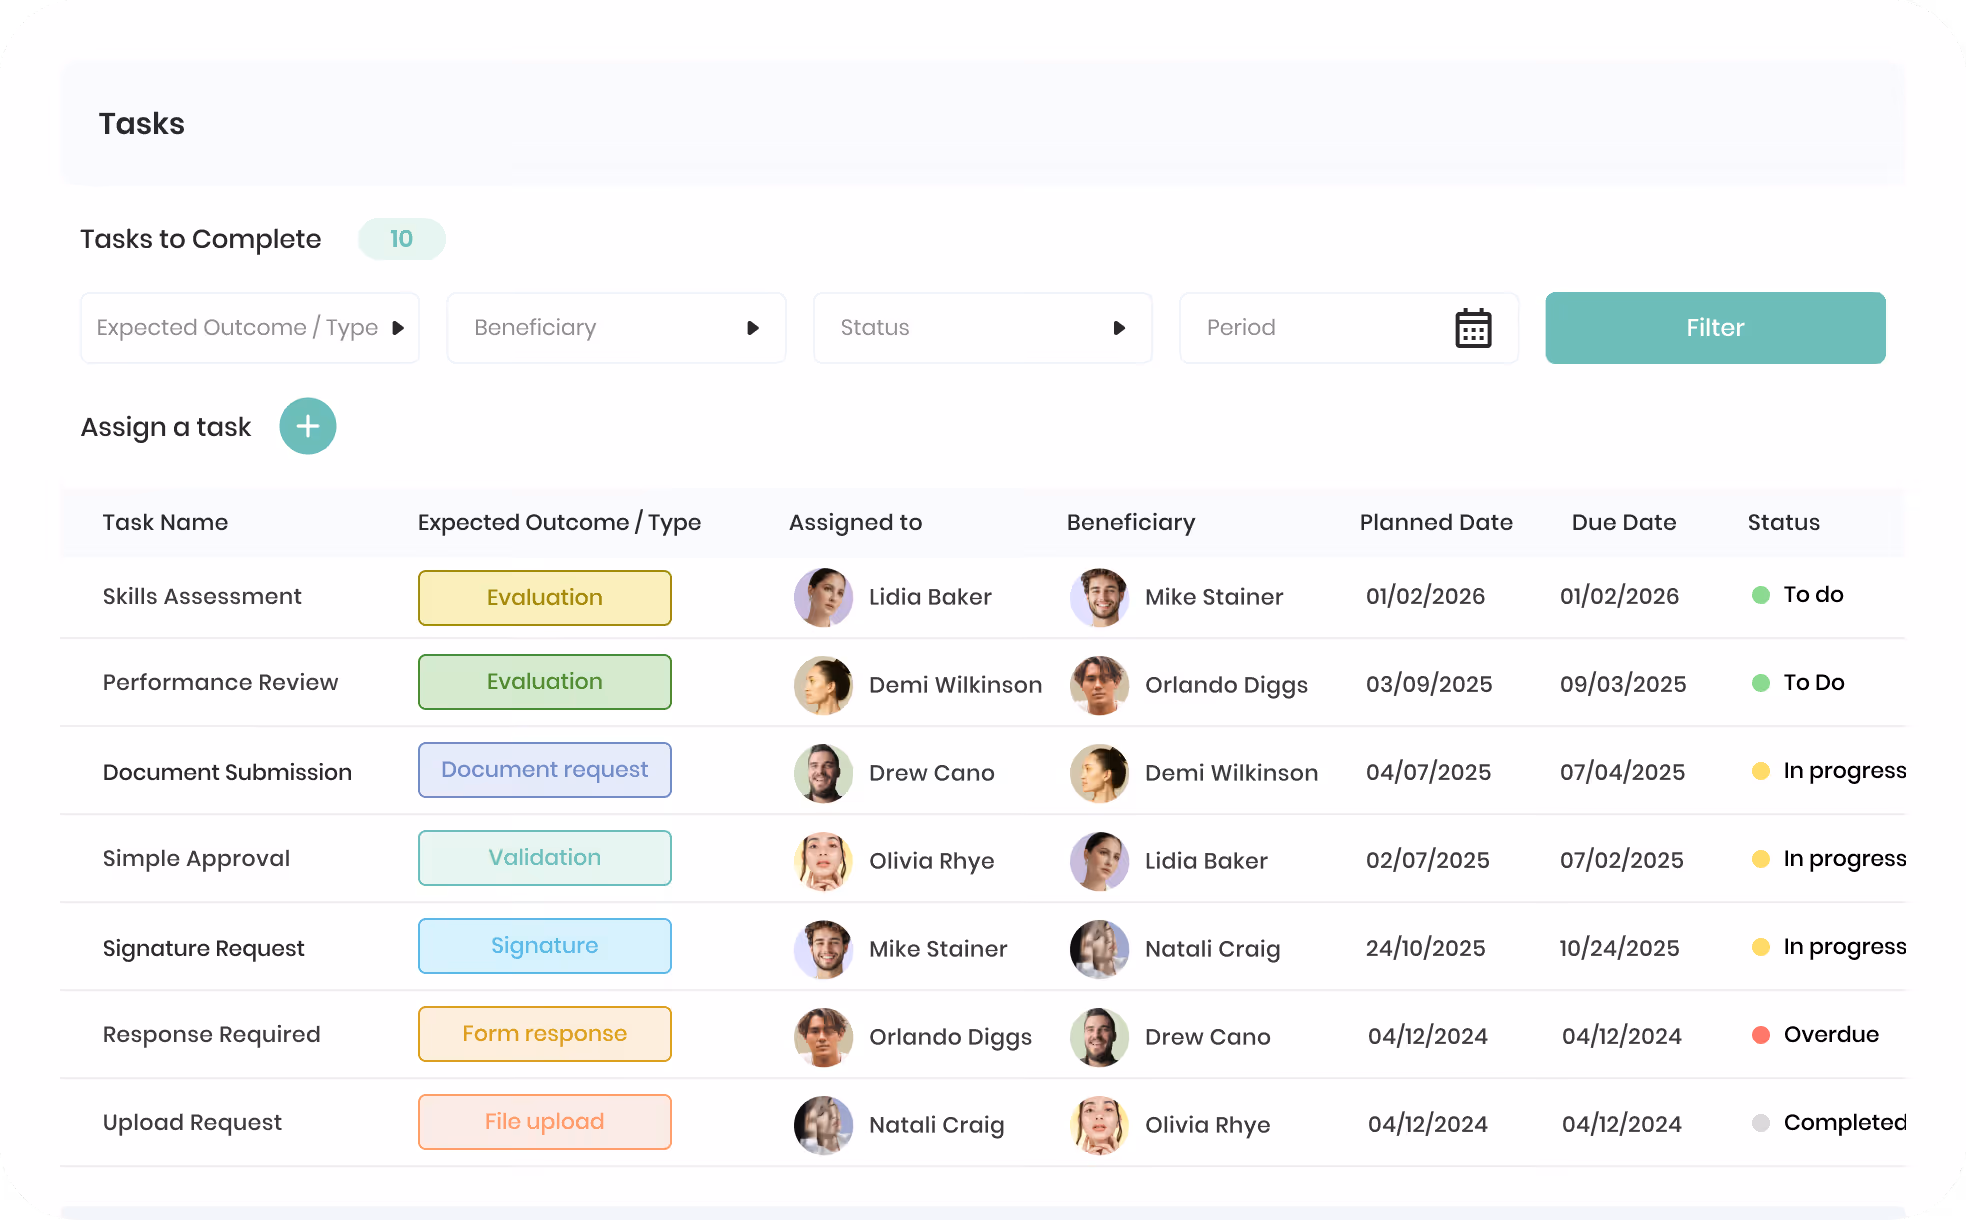This screenshot has height=1220, width=1966.
Task: Click planned date 24/10/2025
Action: point(1426,948)
